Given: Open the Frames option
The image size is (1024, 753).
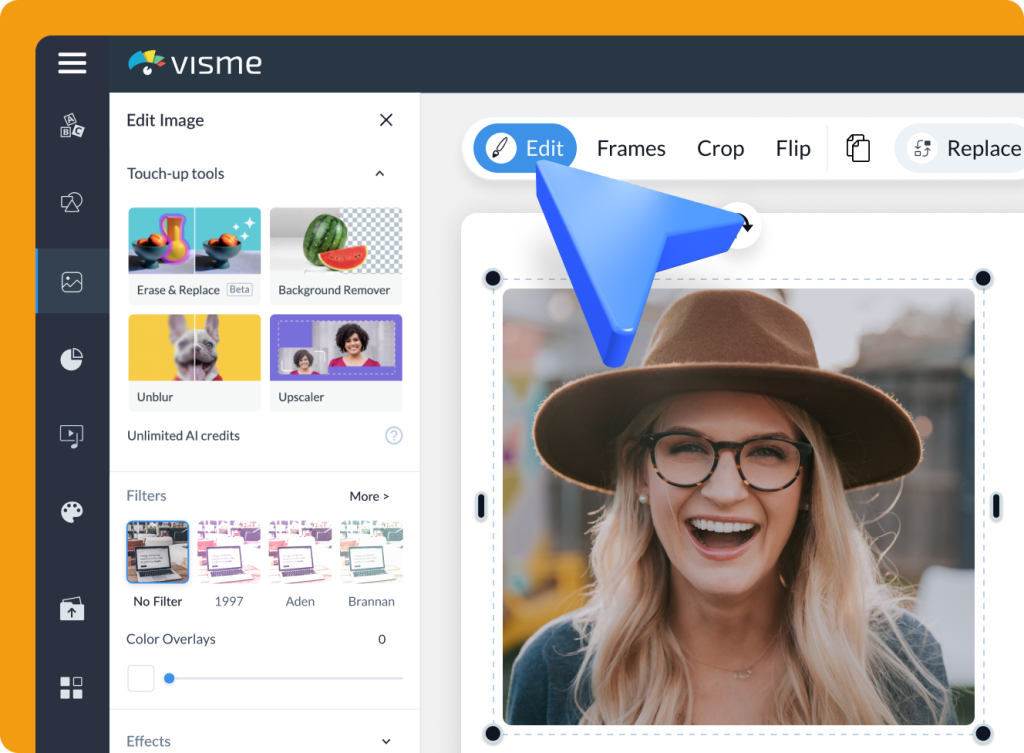Looking at the screenshot, I should point(631,149).
